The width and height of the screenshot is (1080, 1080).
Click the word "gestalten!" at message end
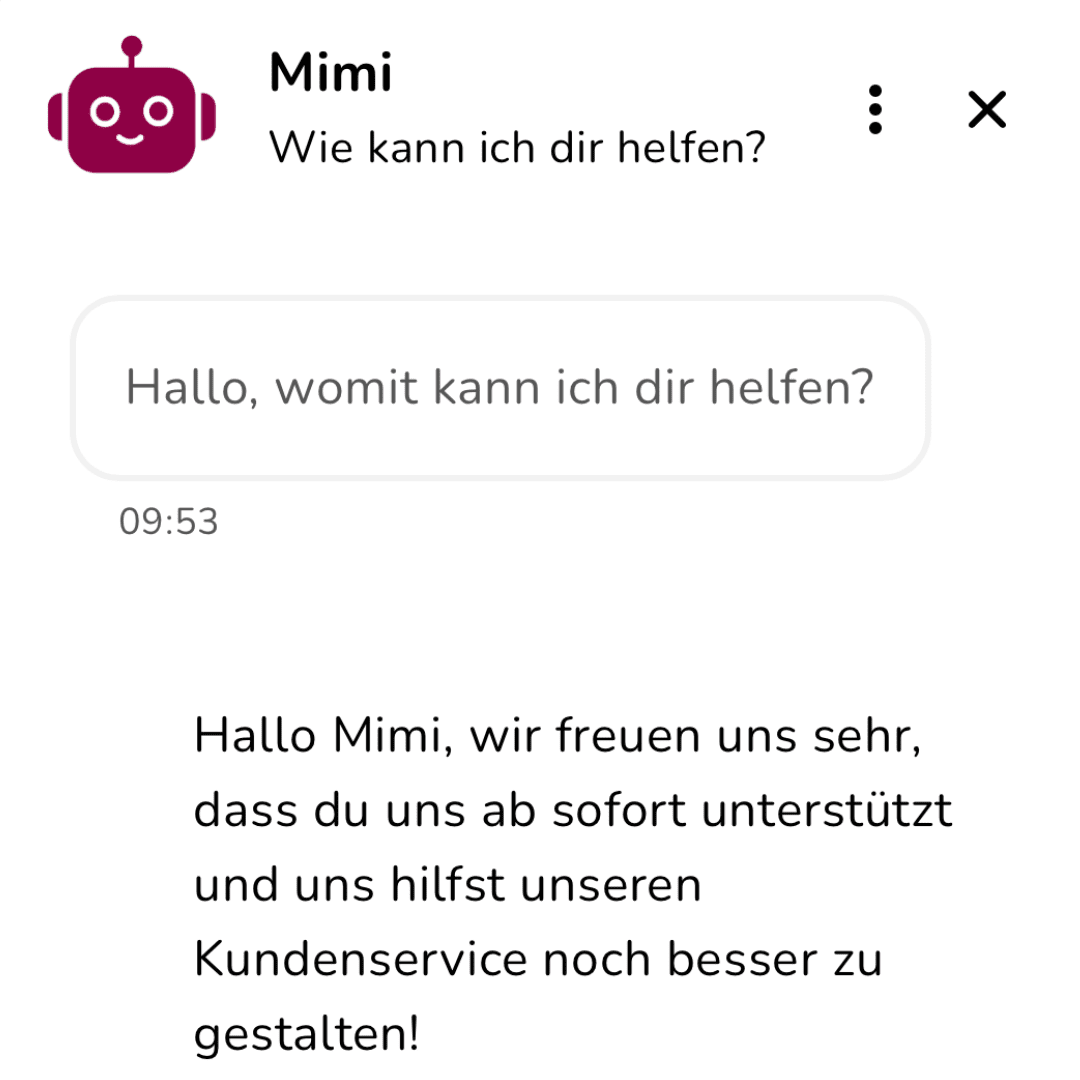click(x=306, y=1034)
